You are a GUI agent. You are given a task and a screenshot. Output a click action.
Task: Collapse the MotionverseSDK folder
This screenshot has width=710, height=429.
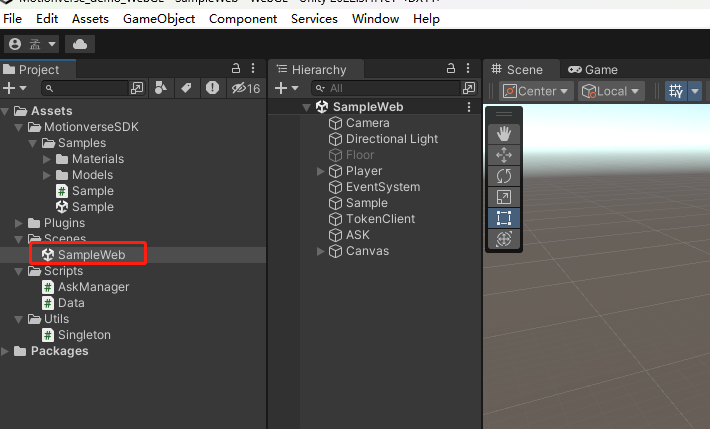click(x=19, y=127)
